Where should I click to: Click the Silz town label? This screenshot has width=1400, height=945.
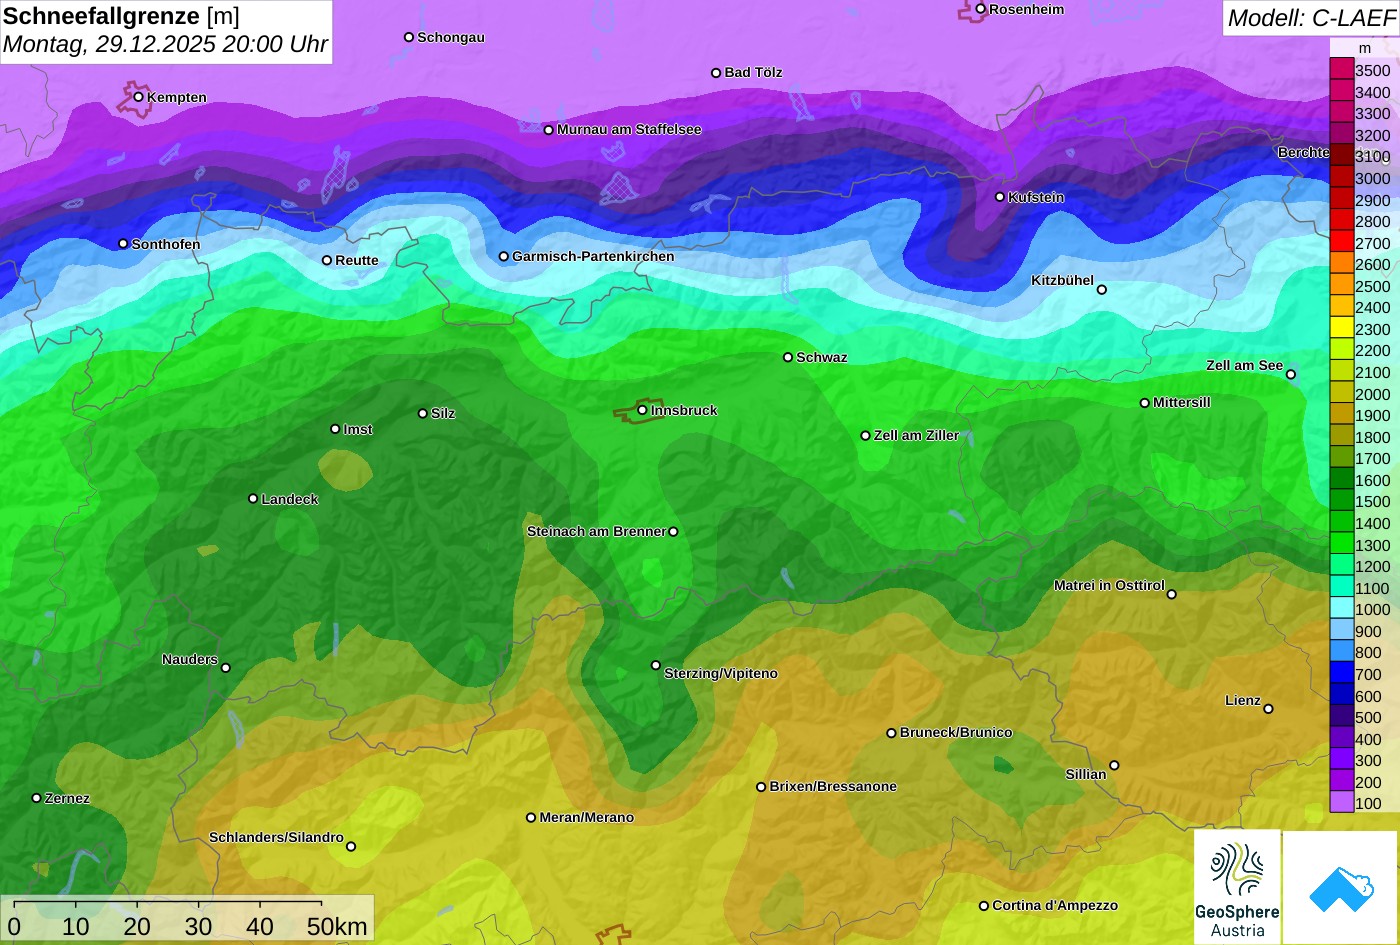click(x=443, y=414)
